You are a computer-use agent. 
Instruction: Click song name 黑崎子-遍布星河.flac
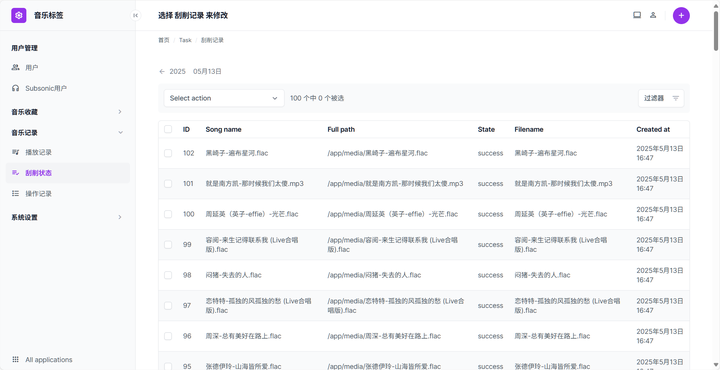(237, 153)
